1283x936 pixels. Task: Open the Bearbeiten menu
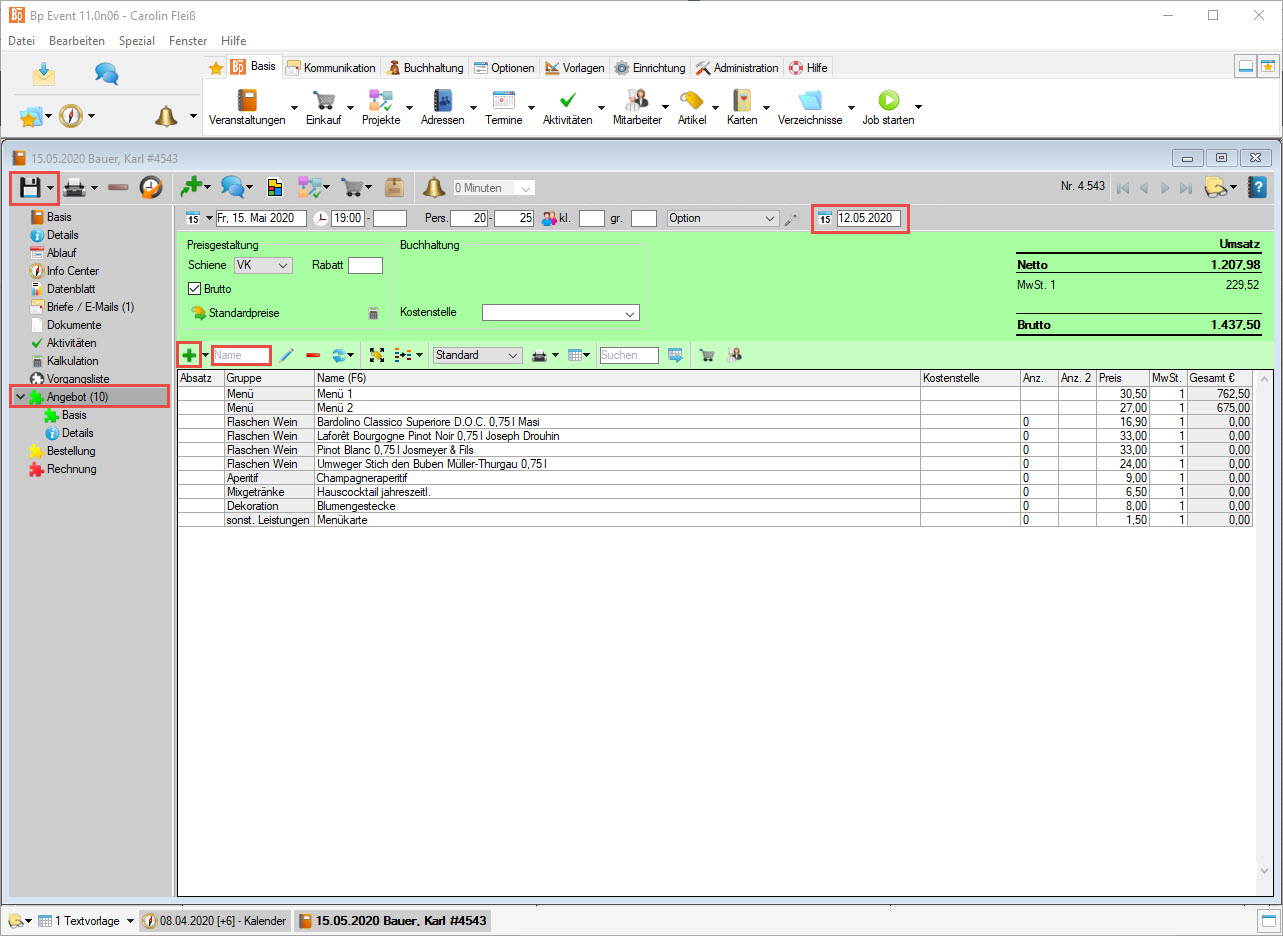point(77,41)
